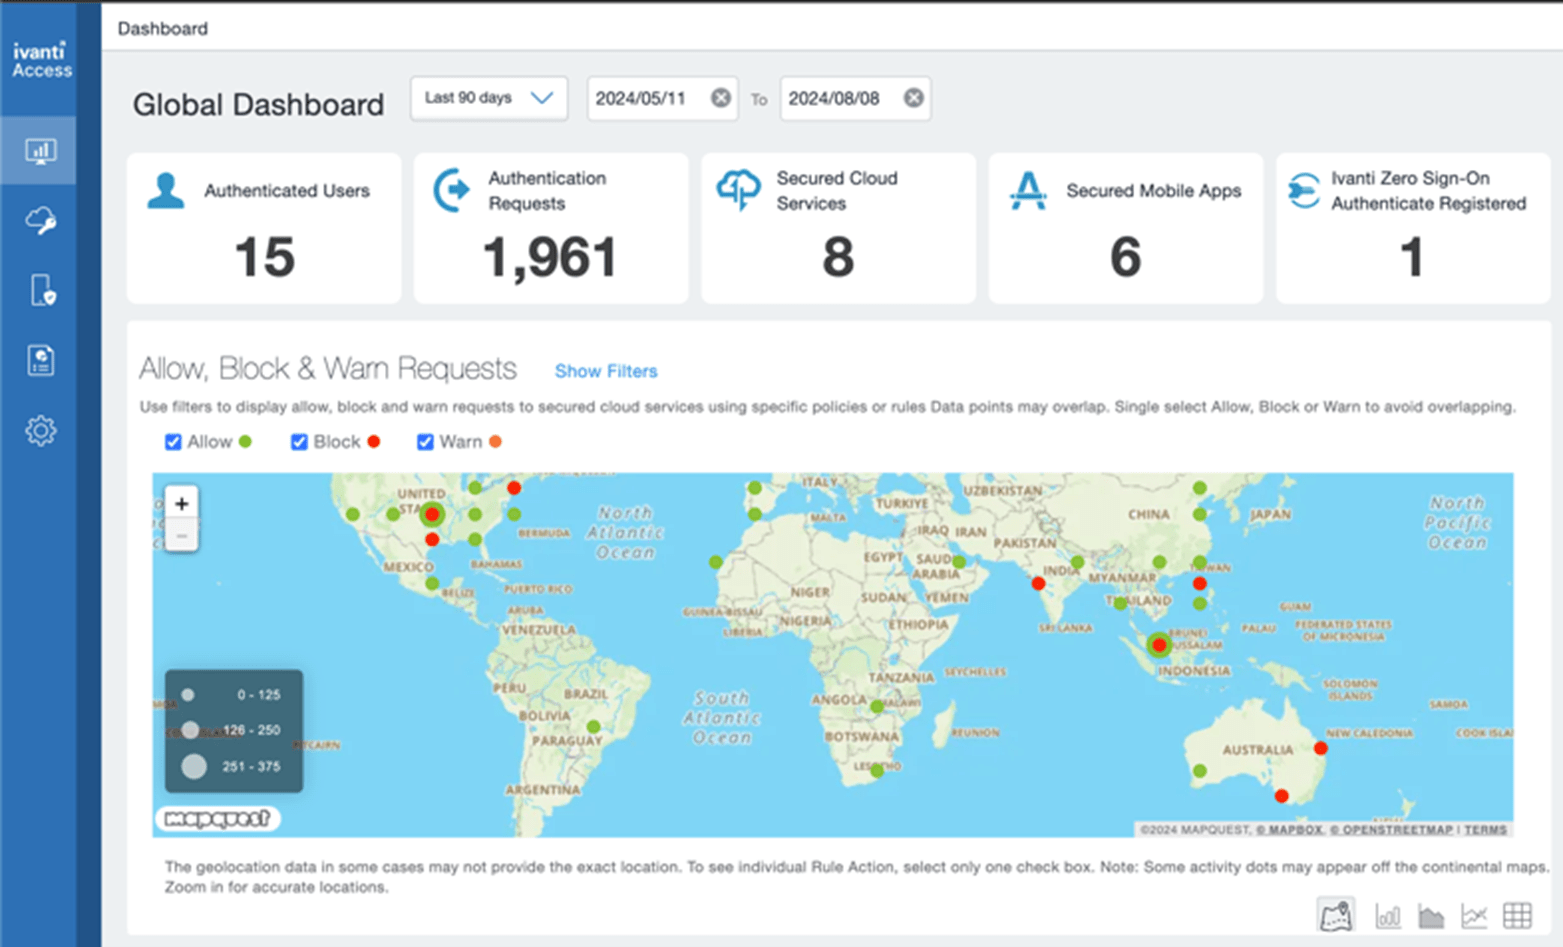Click the large red dot over Indonesia
The image size is (1563, 947).
1159,646
